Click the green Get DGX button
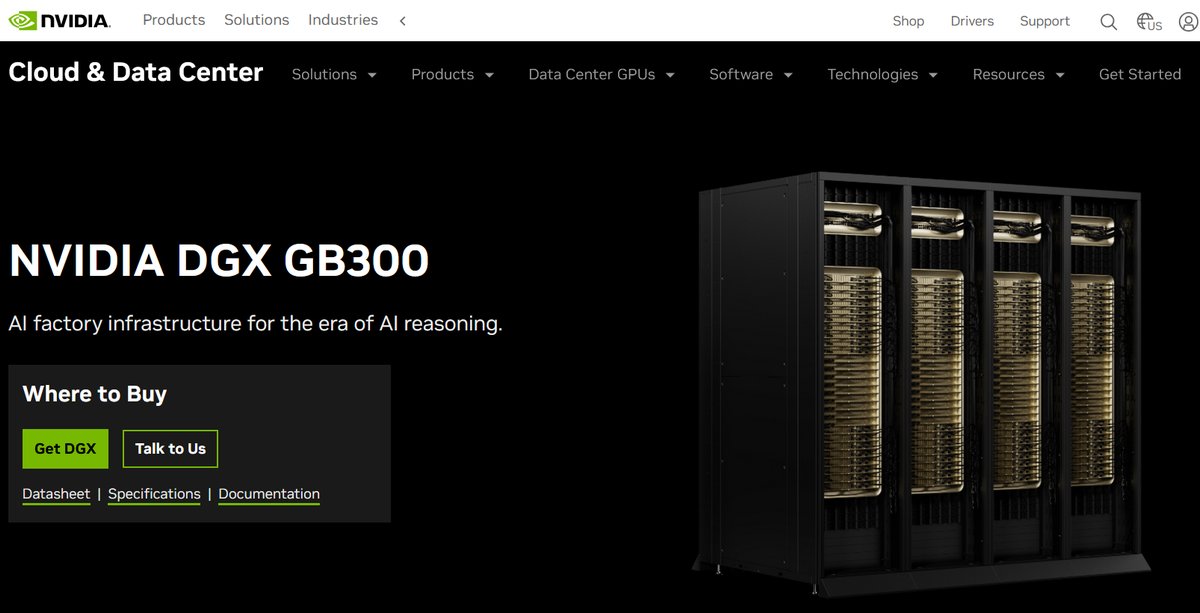Image resolution: width=1200 pixels, height=613 pixels. [x=65, y=449]
